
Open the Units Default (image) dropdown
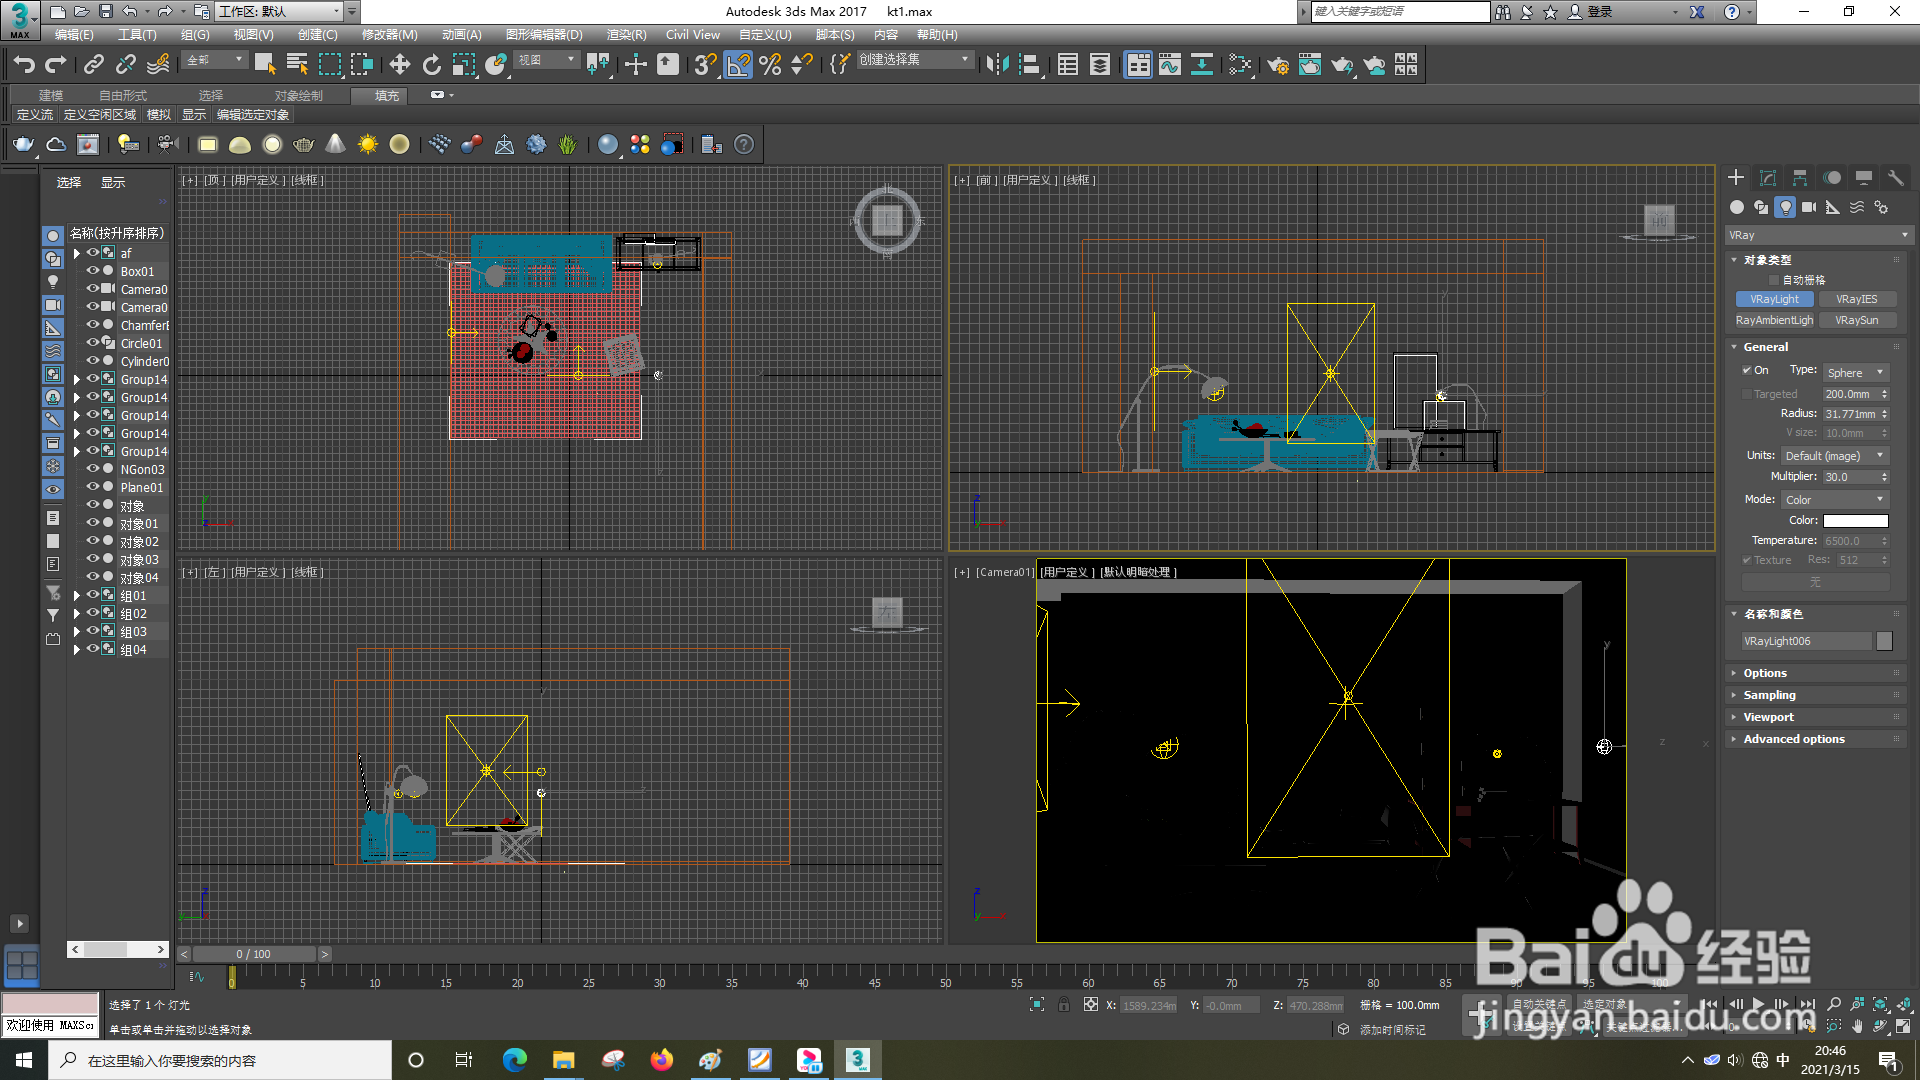click(x=1835, y=456)
